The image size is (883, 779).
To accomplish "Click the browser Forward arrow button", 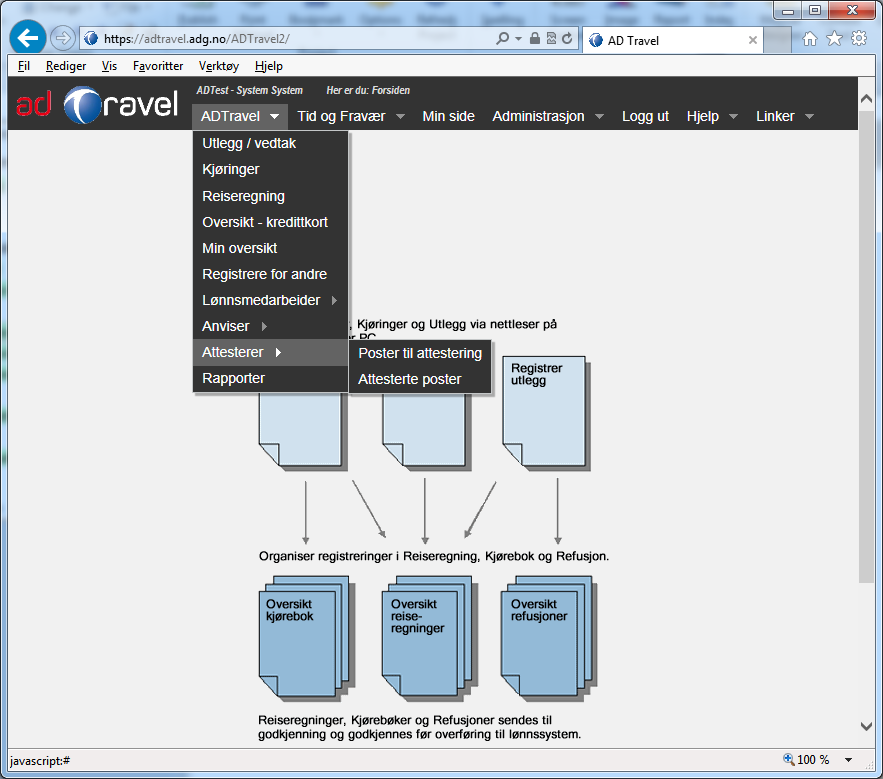I will click(x=62, y=39).
